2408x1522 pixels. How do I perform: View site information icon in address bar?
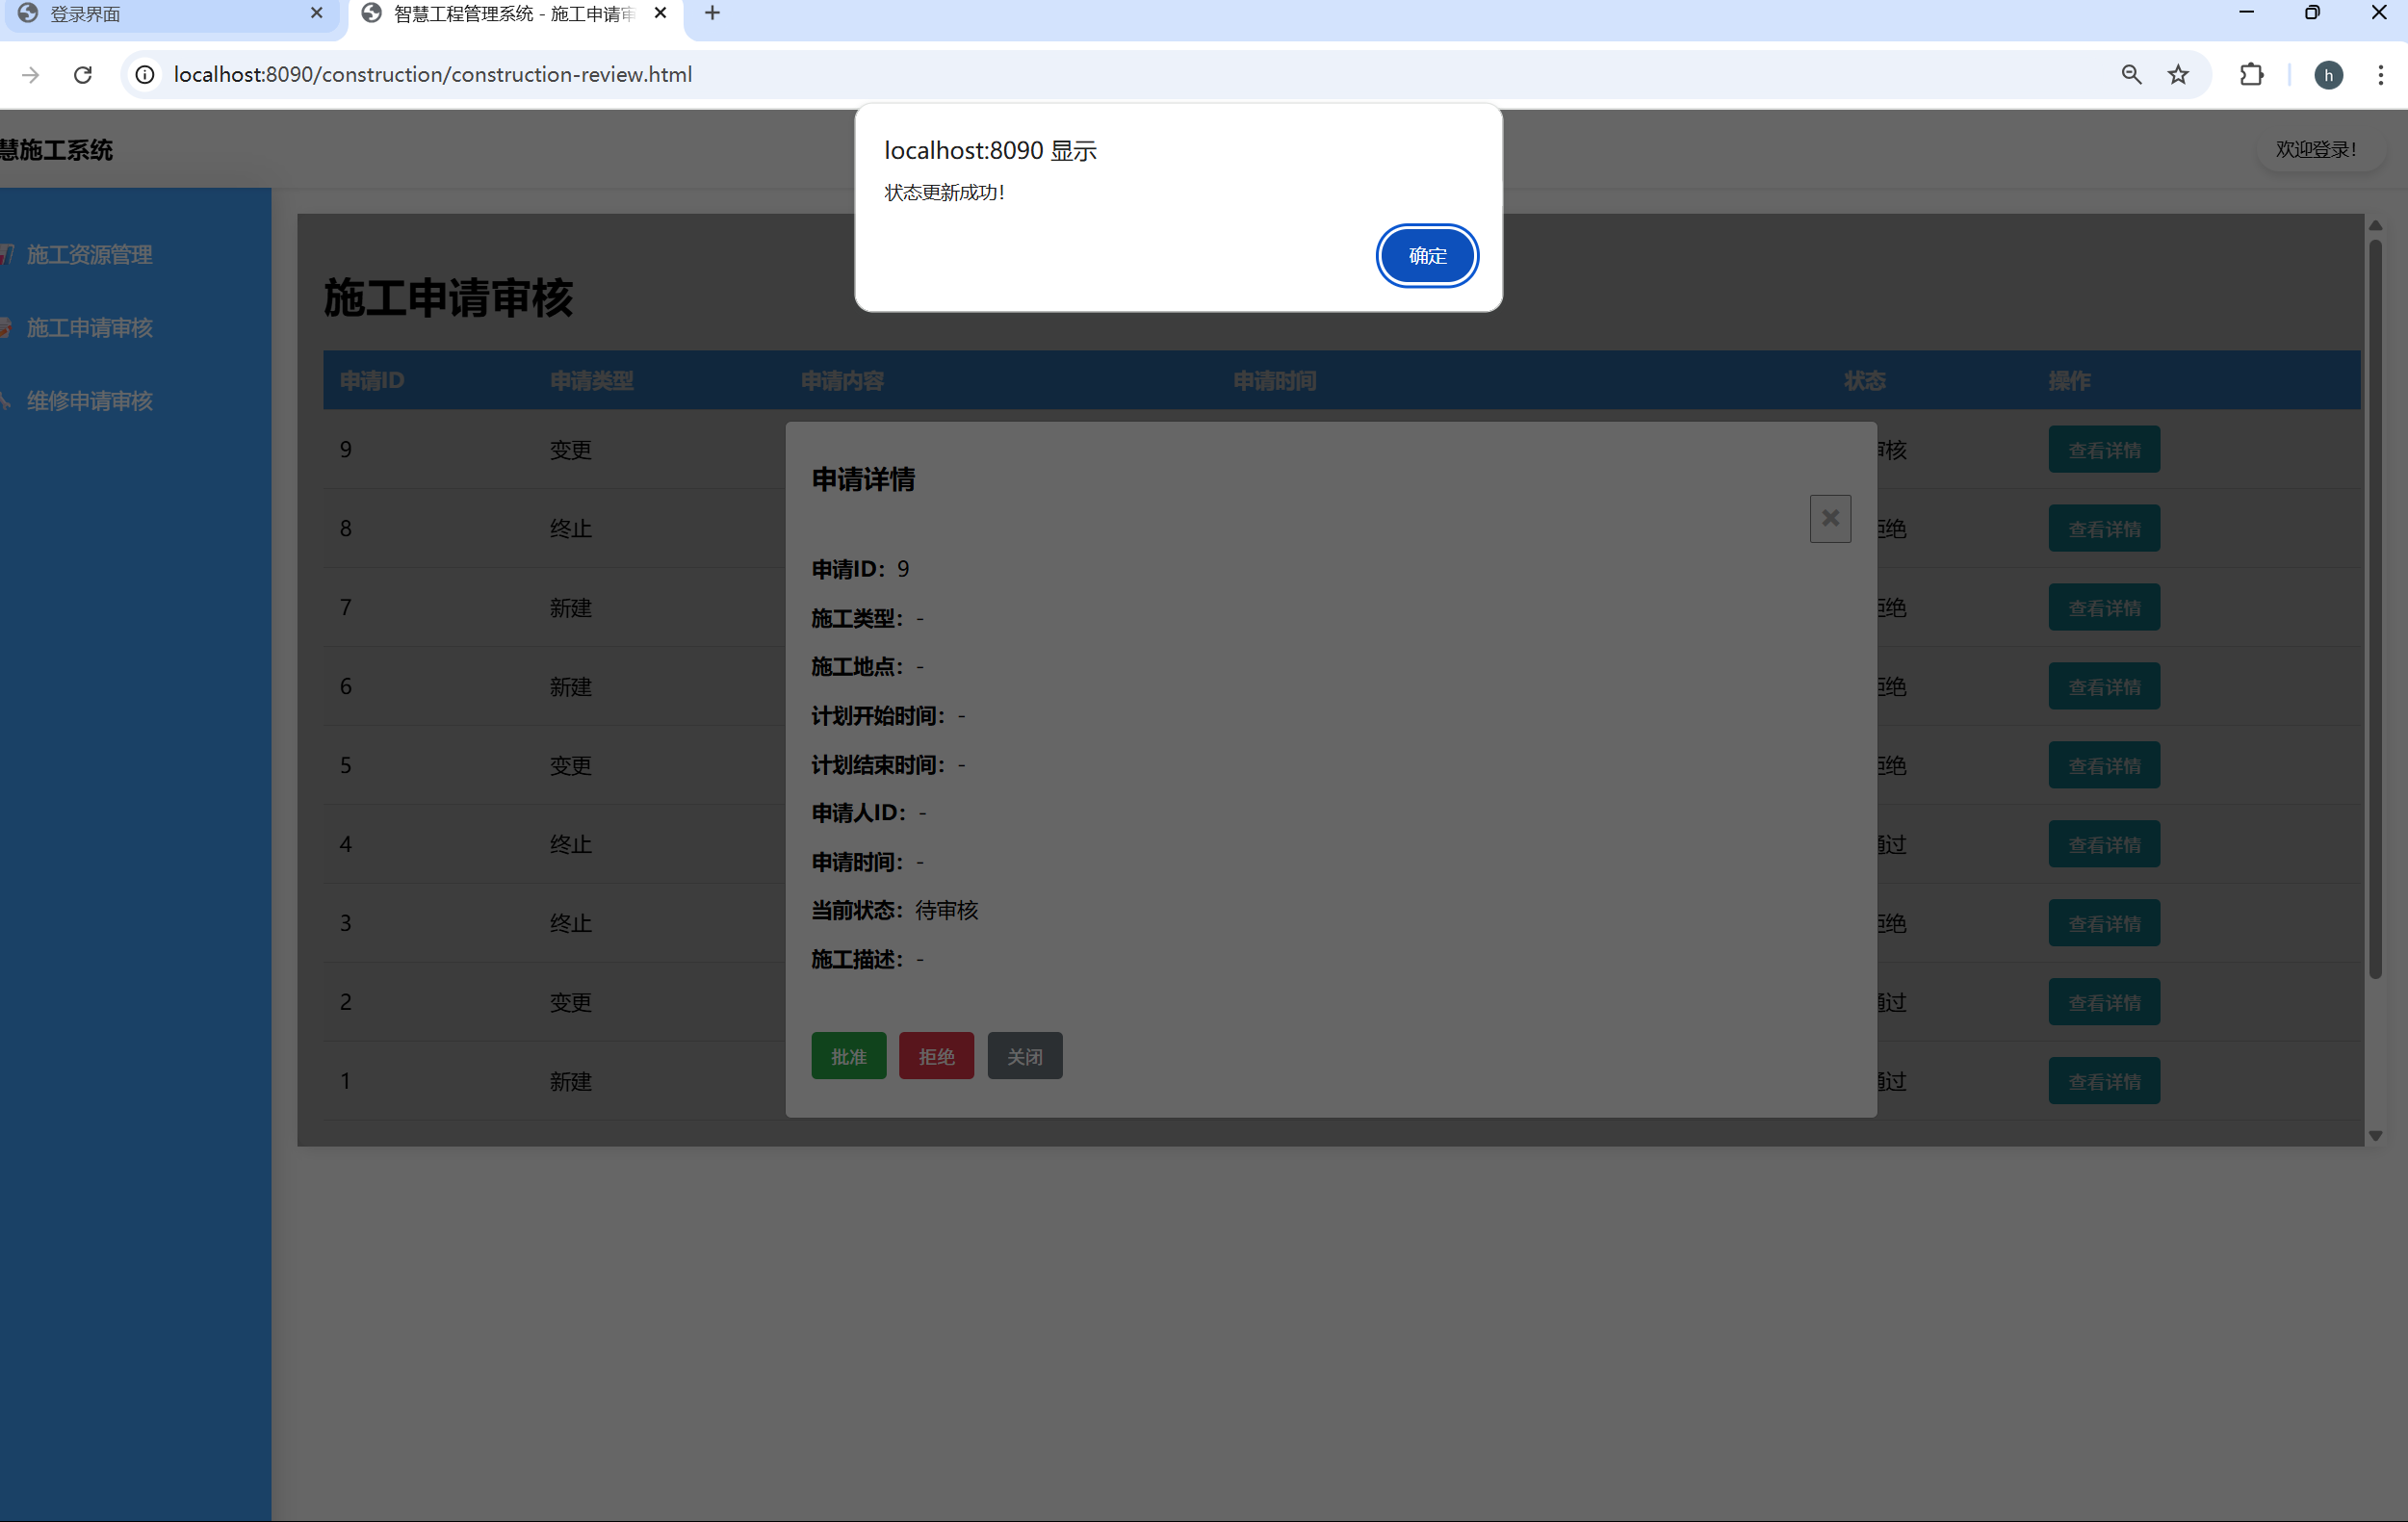pyautogui.click(x=145, y=75)
